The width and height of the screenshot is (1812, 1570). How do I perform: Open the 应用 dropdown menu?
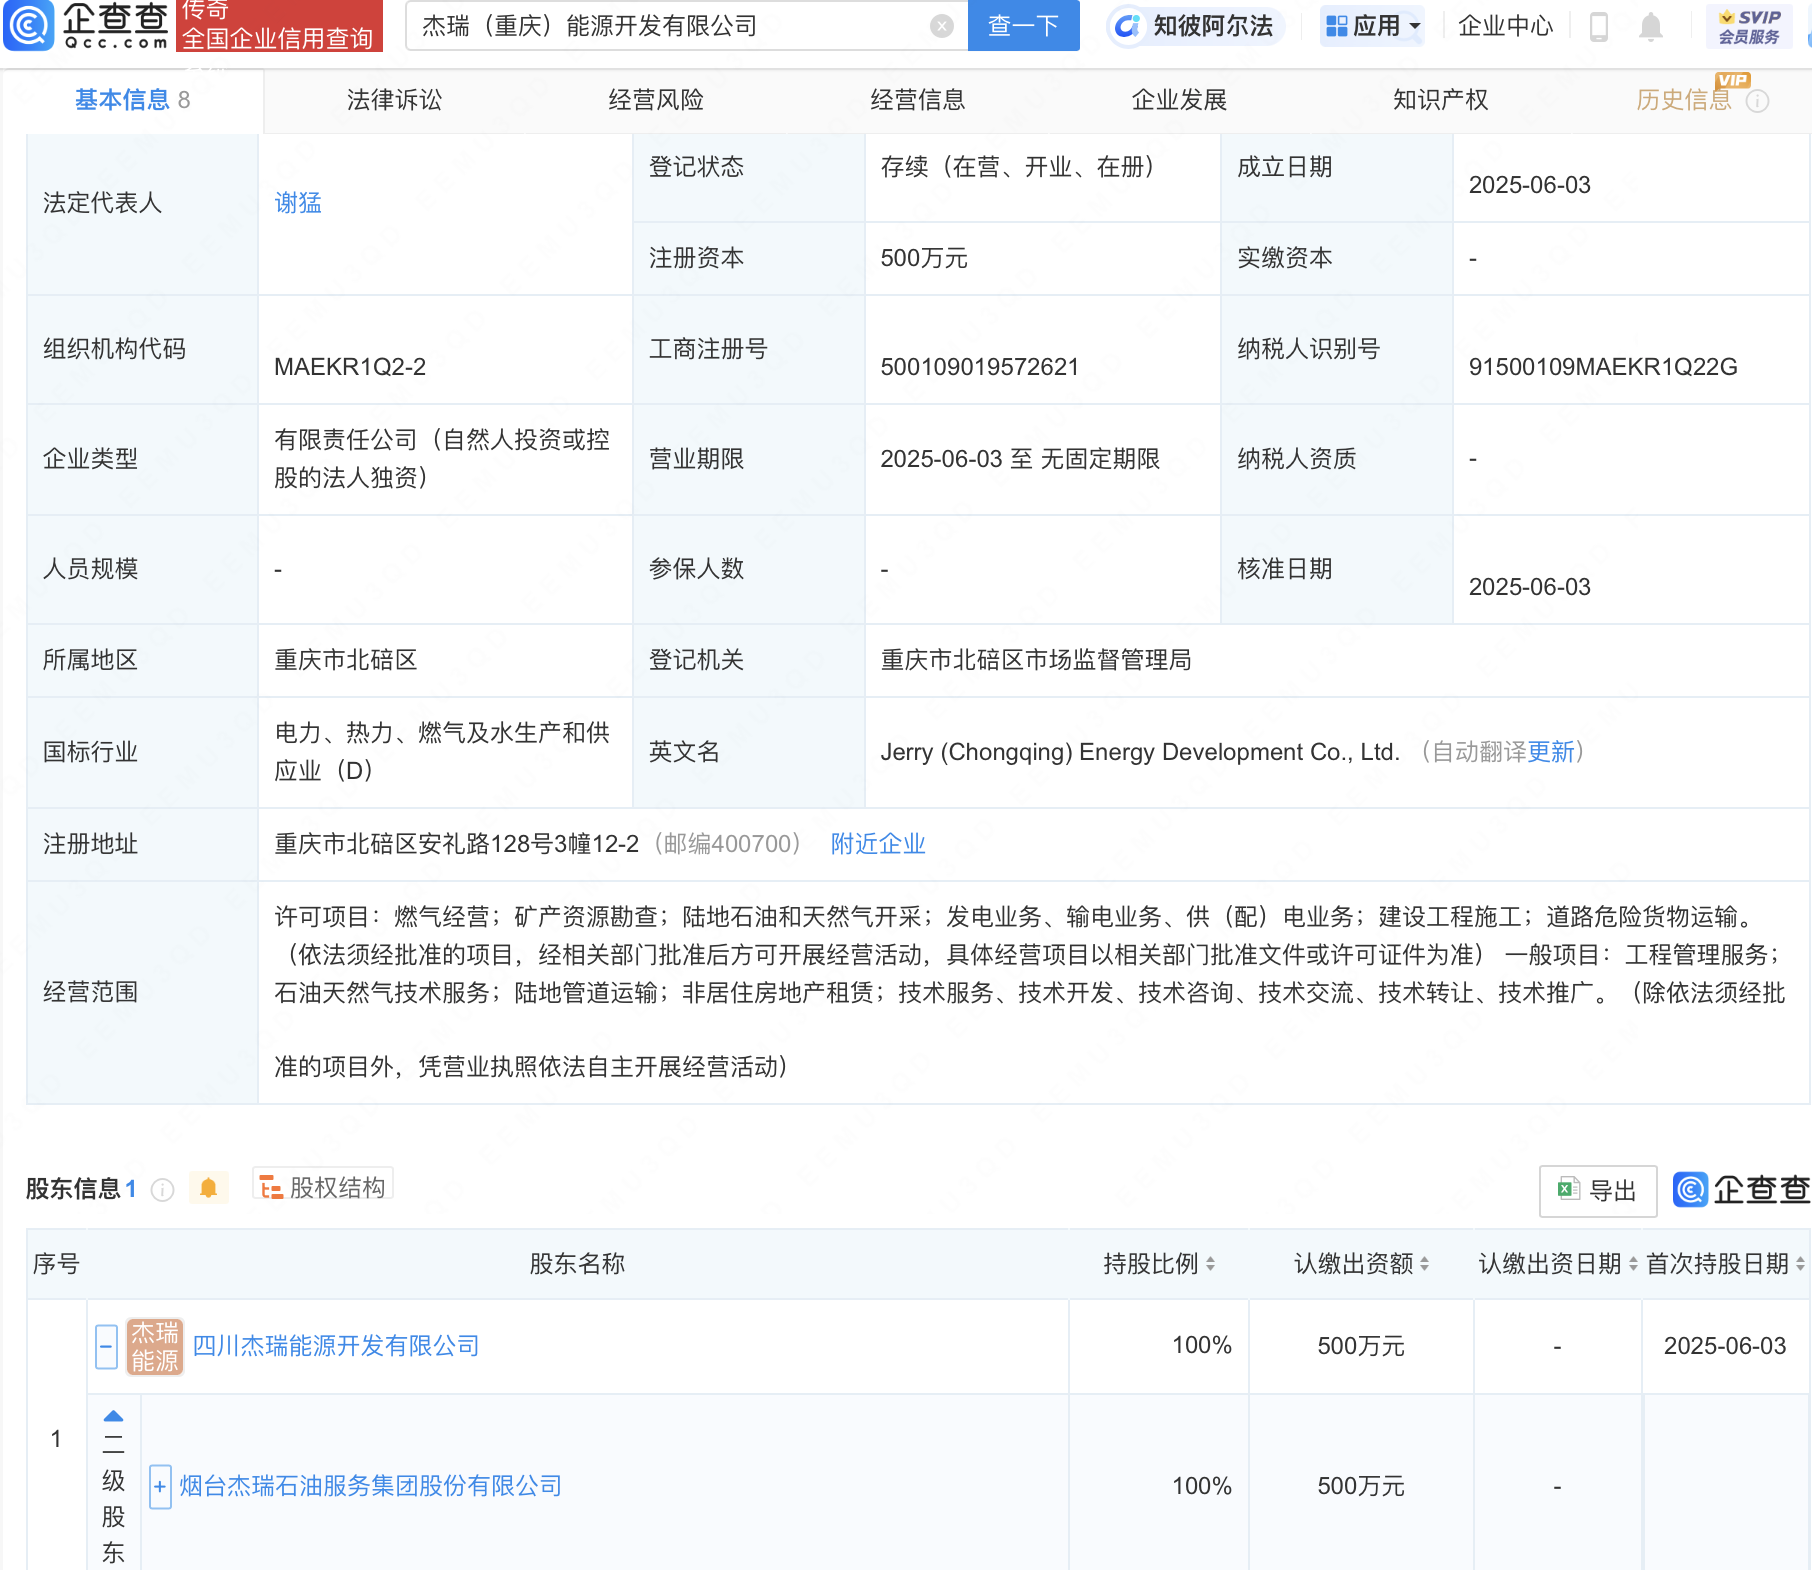[1371, 25]
